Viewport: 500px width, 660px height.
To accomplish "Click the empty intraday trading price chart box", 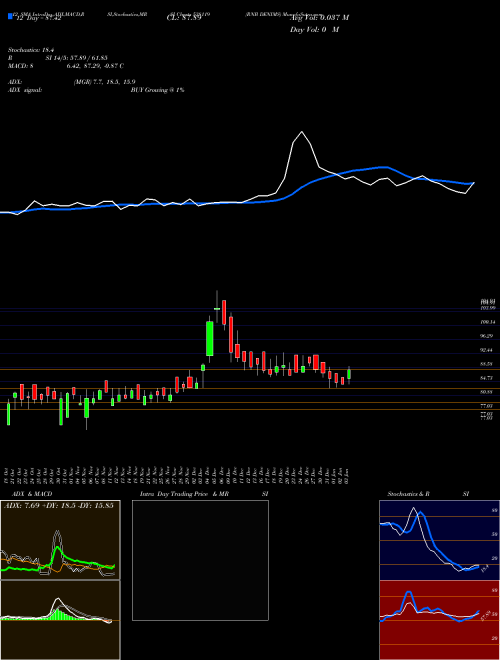I will pos(200,560).
